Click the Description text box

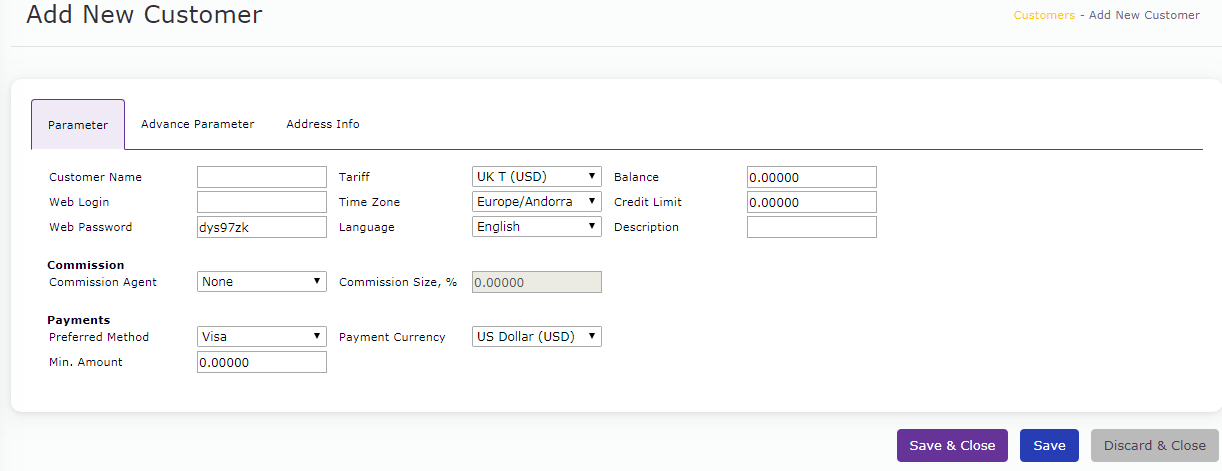tap(811, 227)
